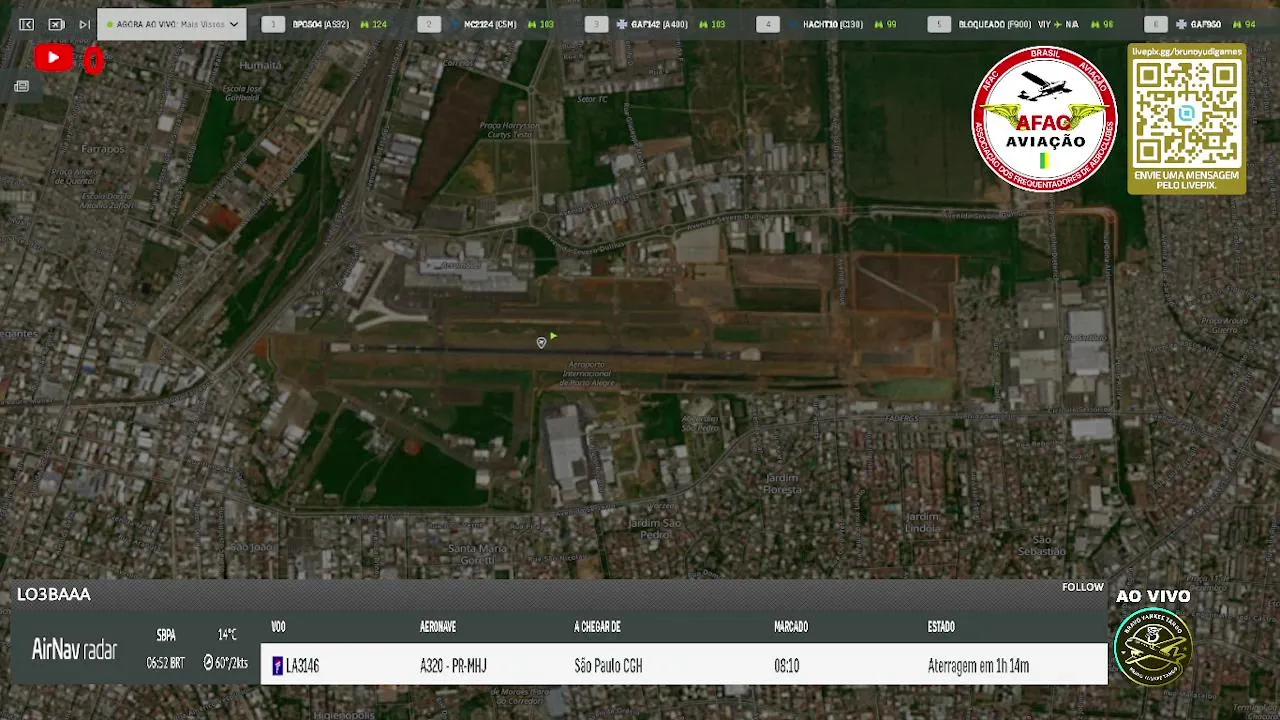Select rank 6 flight GAF950
This screenshot has width=1280, height=720.
click(x=1205, y=24)
